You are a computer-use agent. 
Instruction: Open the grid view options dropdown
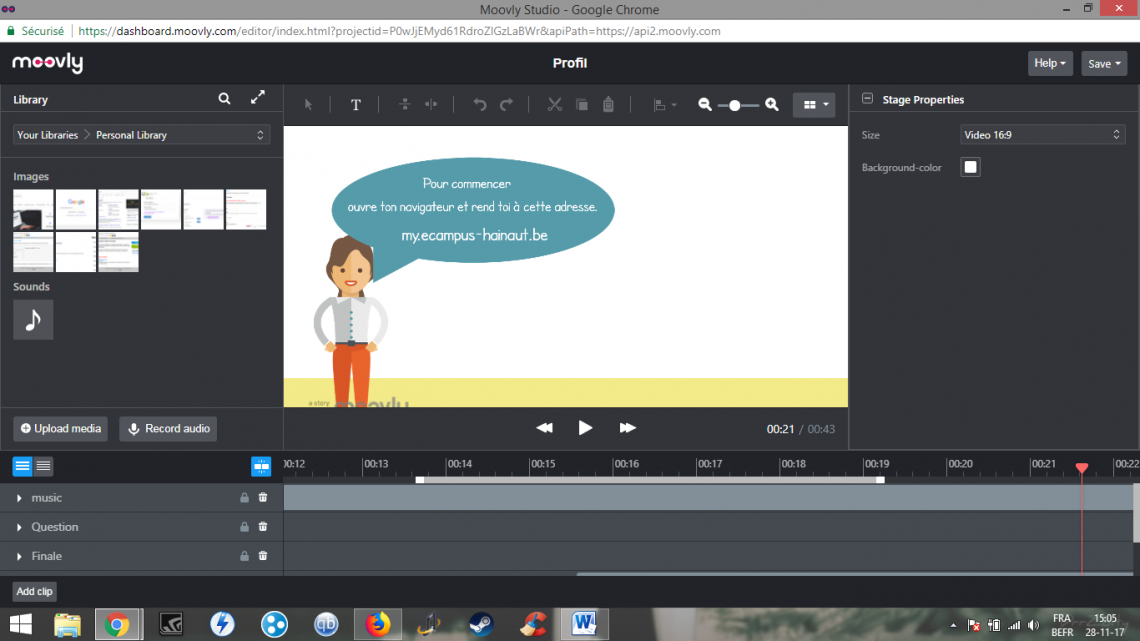814,105
